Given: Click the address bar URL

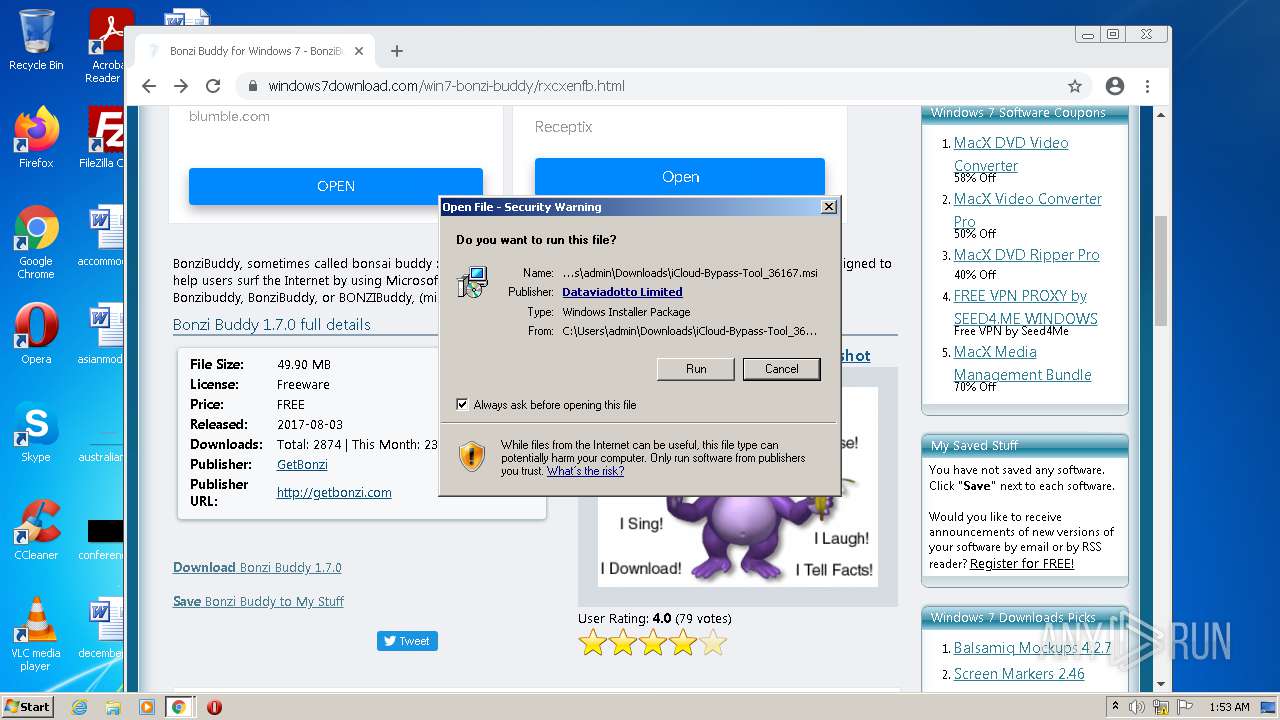Looking at the screenshot, I should (x=446, y=86).
